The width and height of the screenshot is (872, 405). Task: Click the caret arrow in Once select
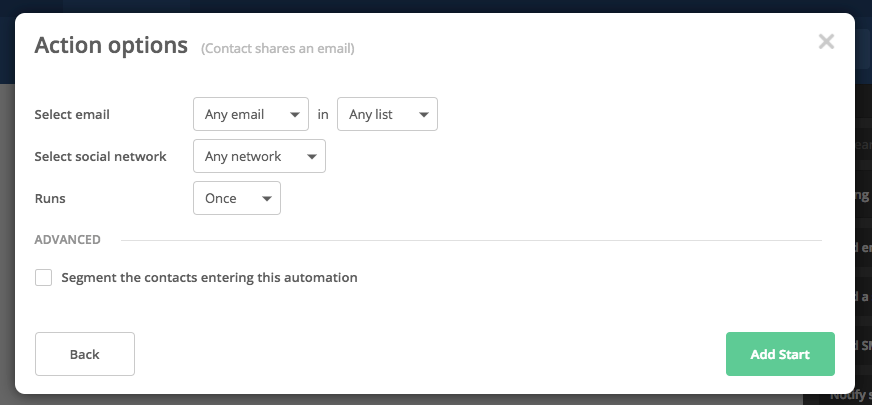tap(267, 199)
